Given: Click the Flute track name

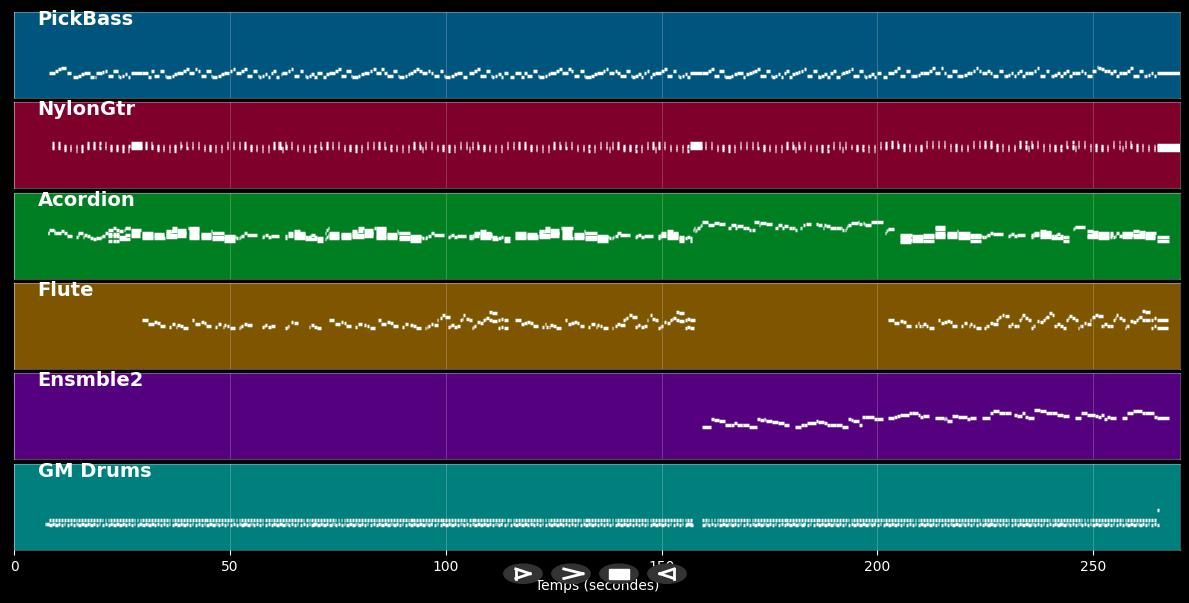Looking at the screenshot, I should point(65,290).
